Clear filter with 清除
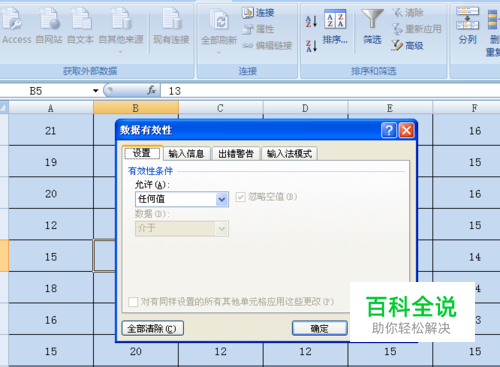Screen dimensions: 500x367 [x=407, y=13]
